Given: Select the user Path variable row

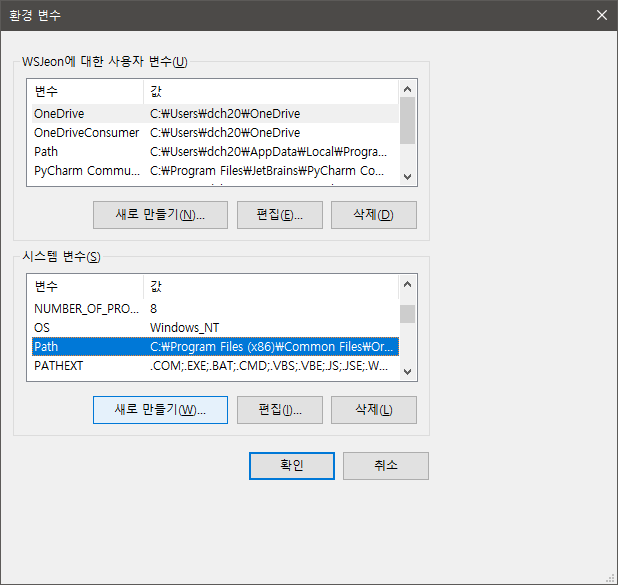Looking at the screenshot, I should tap(215, 151).
